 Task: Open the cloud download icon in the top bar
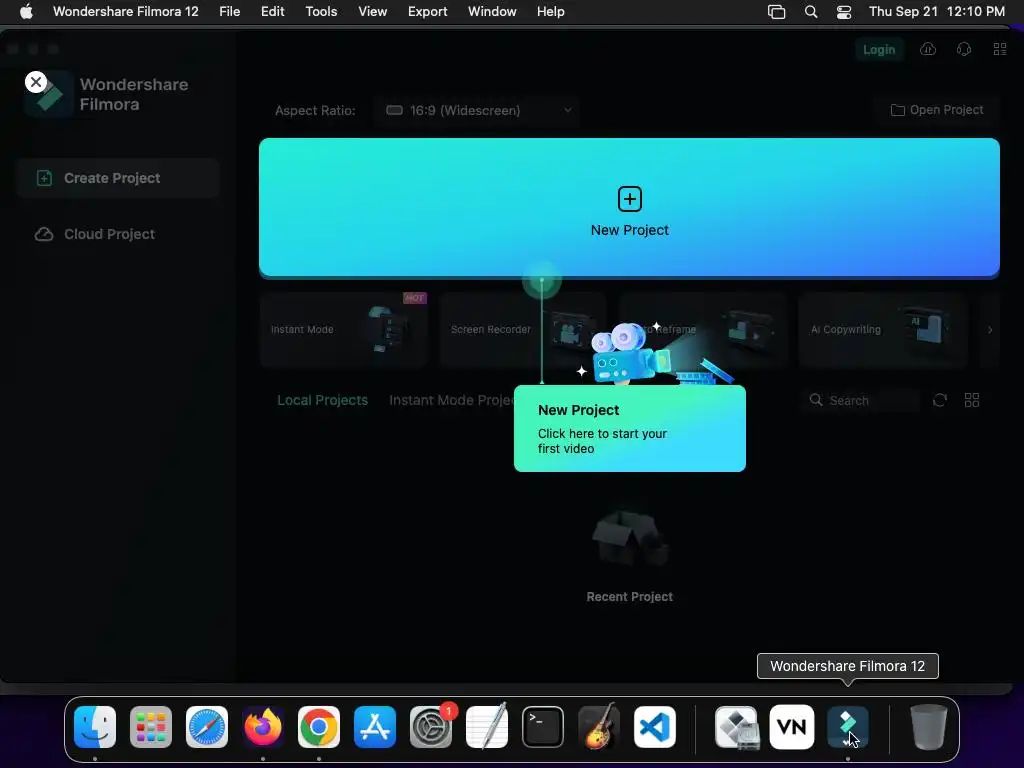point(928,50)
